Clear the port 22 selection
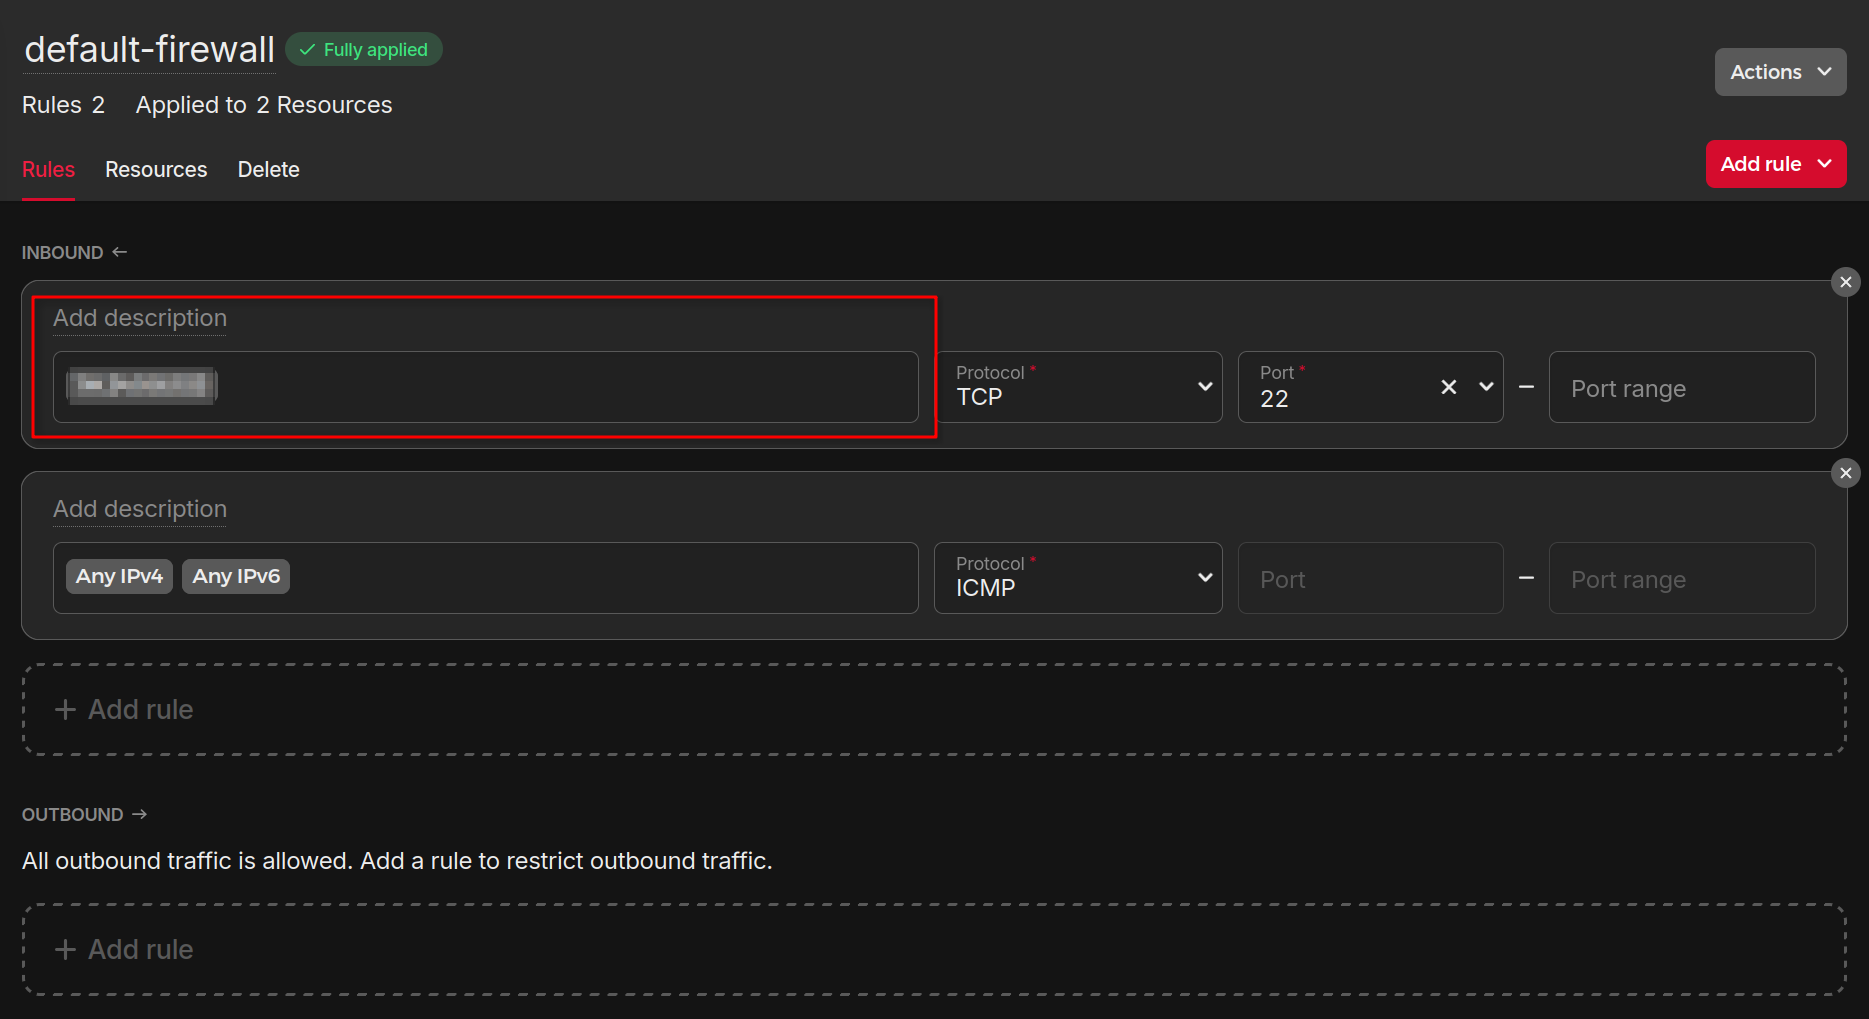This screenshot has width=1869, height=1019. pos(1448,387)
